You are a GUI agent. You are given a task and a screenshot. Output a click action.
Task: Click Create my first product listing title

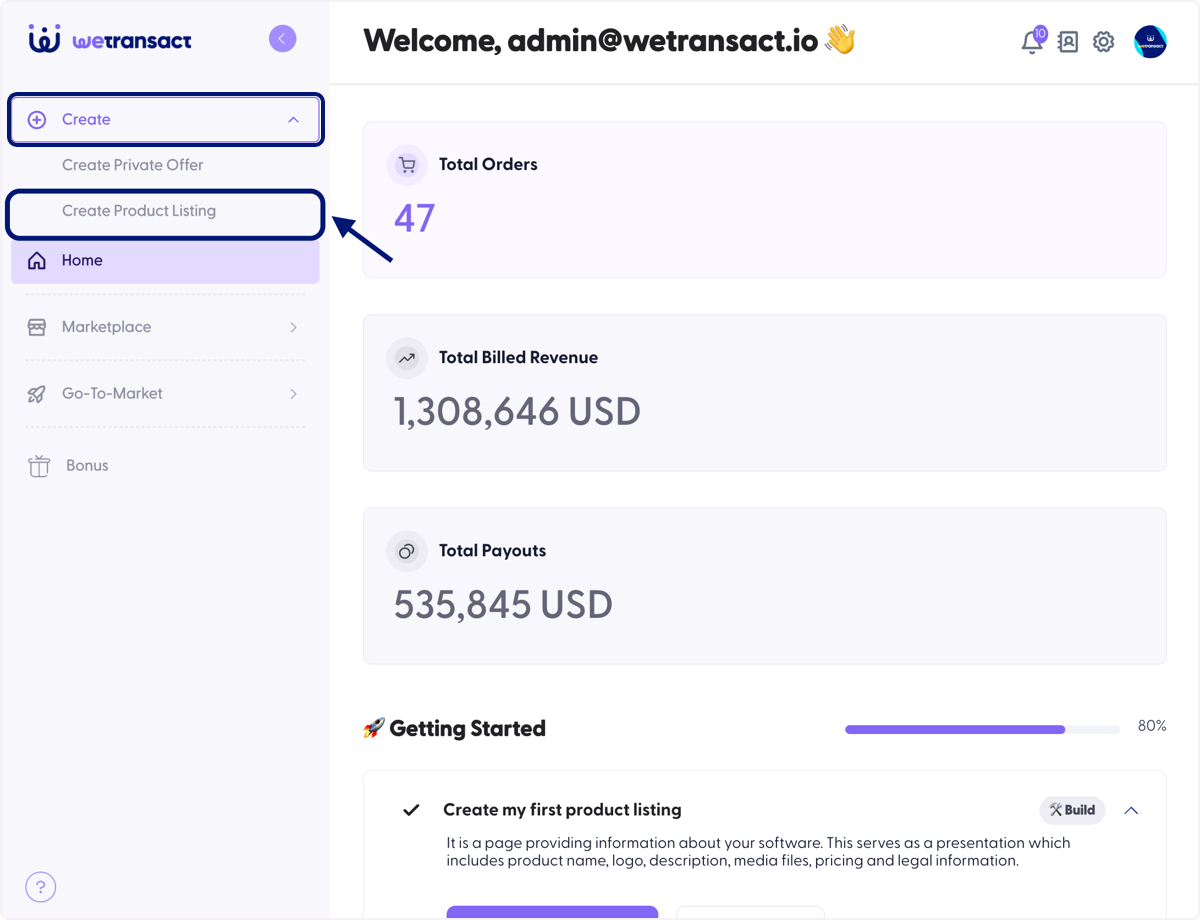tap(562, 810)
